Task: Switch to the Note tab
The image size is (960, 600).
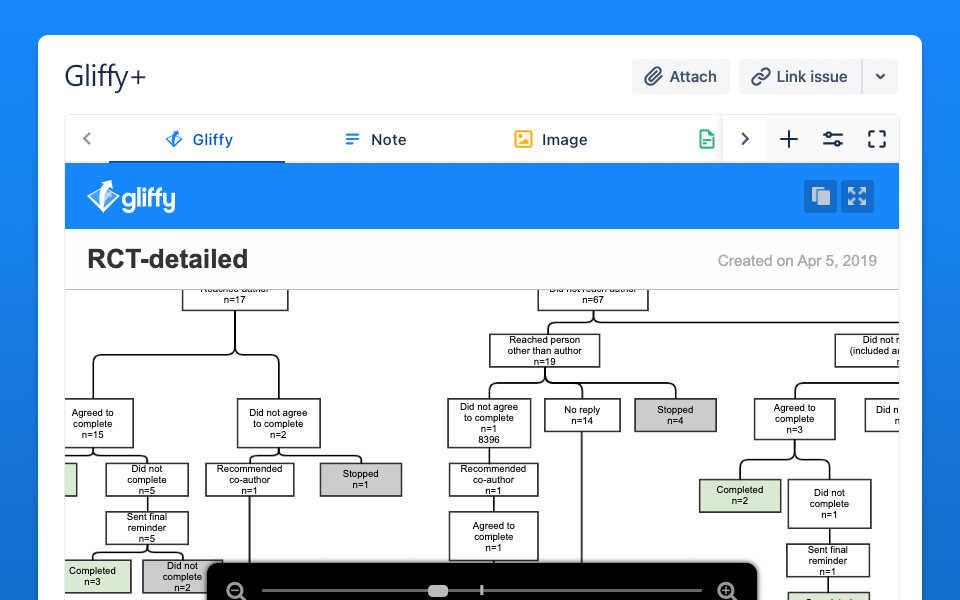Action: click(x=375, y=140)
